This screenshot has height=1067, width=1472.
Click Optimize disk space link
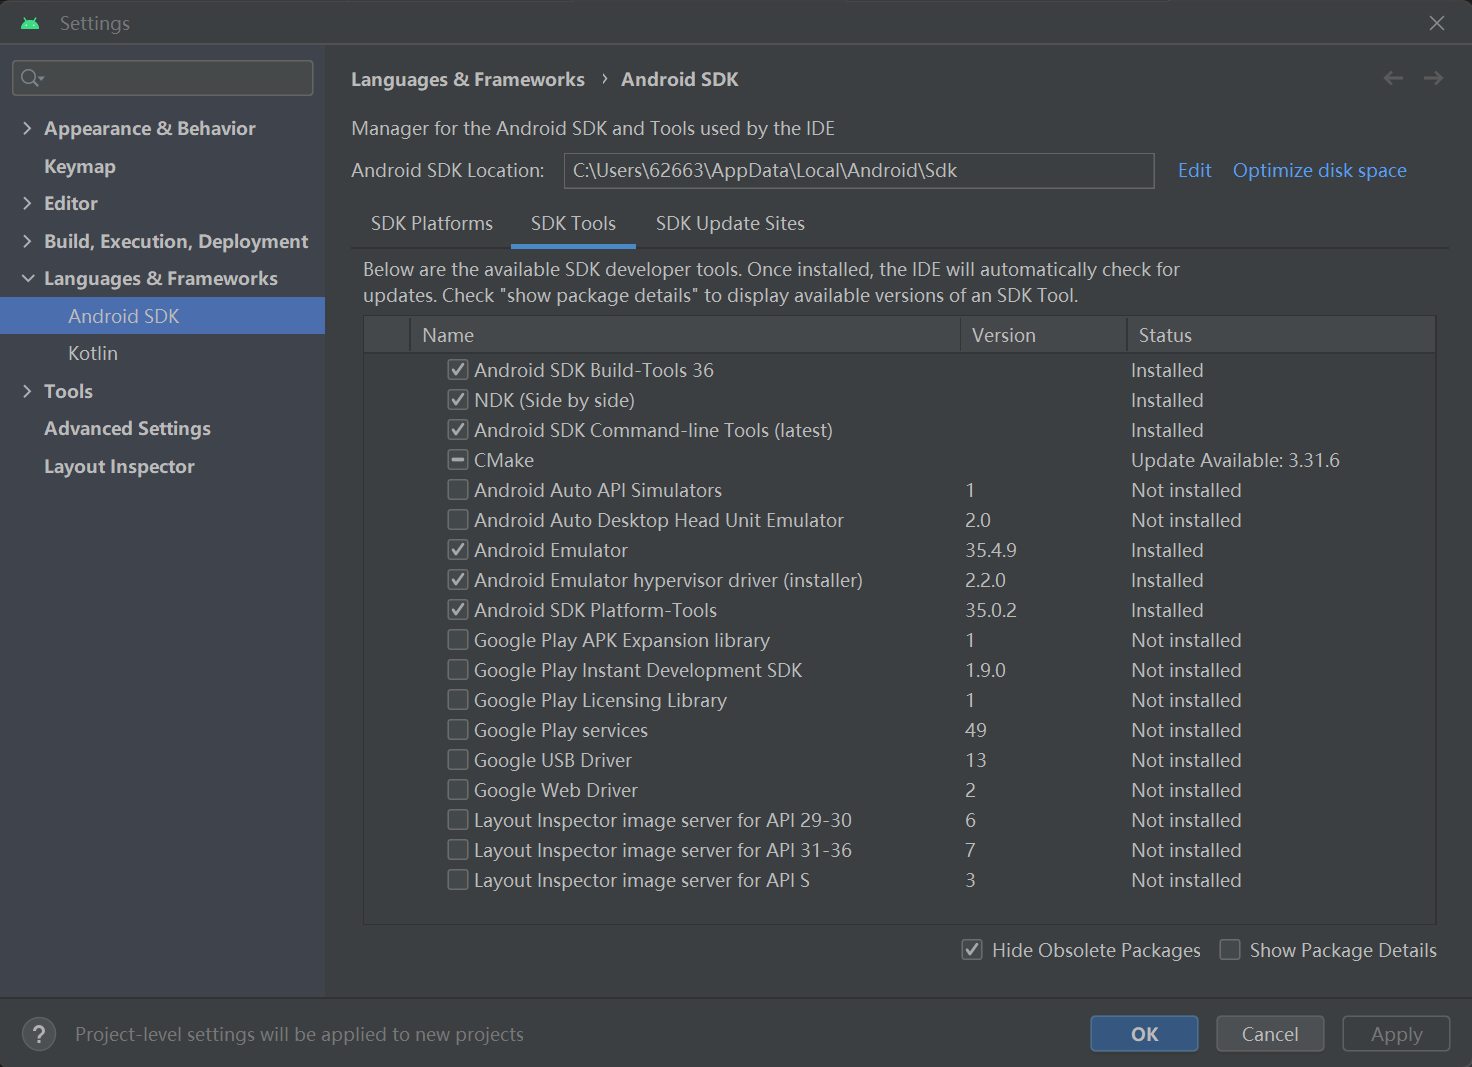point(1319,170)
